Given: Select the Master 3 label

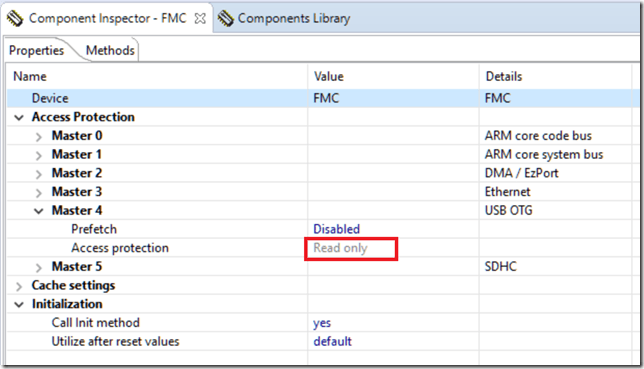Looking at the screenshot, I should click(77, 191).
